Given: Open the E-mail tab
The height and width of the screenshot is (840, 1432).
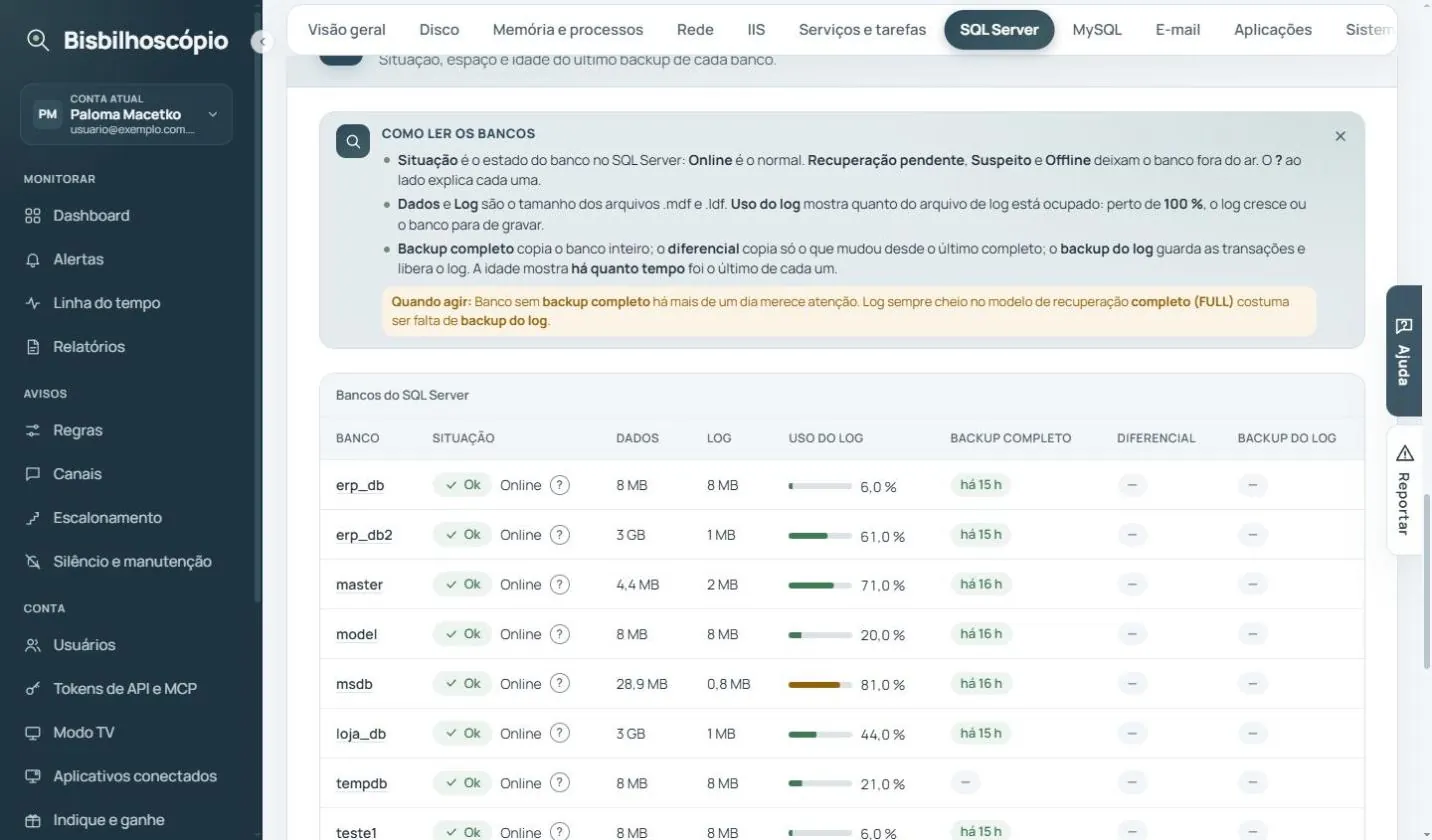Looking at the screenshot, I should tap(1177, 29).
